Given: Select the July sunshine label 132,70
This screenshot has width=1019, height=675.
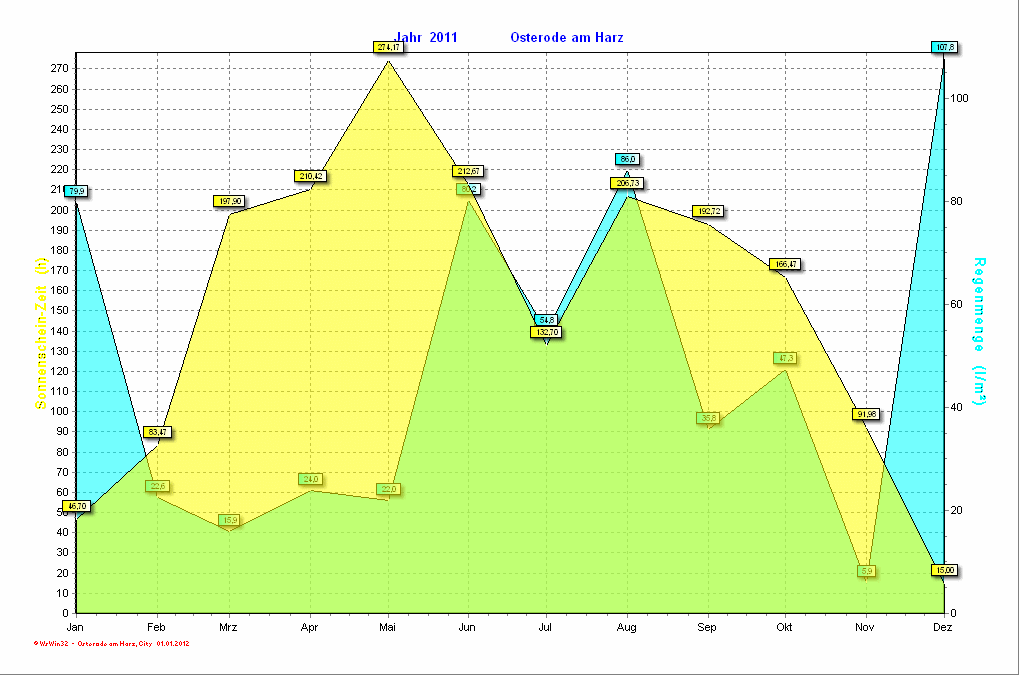Looking at the screenshot, I should pyautogui.click(x=546, y=332).
